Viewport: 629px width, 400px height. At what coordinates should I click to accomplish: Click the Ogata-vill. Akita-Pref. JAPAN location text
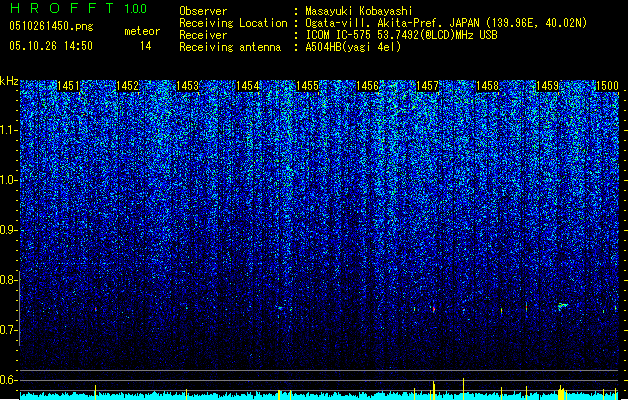pos(446,23)
